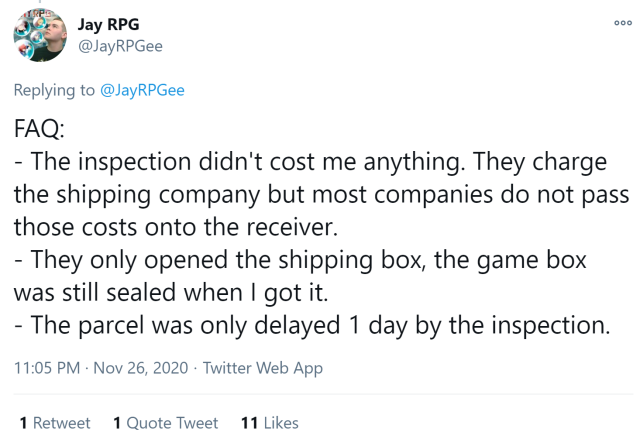Screen dimensions: 640x446
Task: Open the Twitter Web App source link
Action: click(263, 368)
